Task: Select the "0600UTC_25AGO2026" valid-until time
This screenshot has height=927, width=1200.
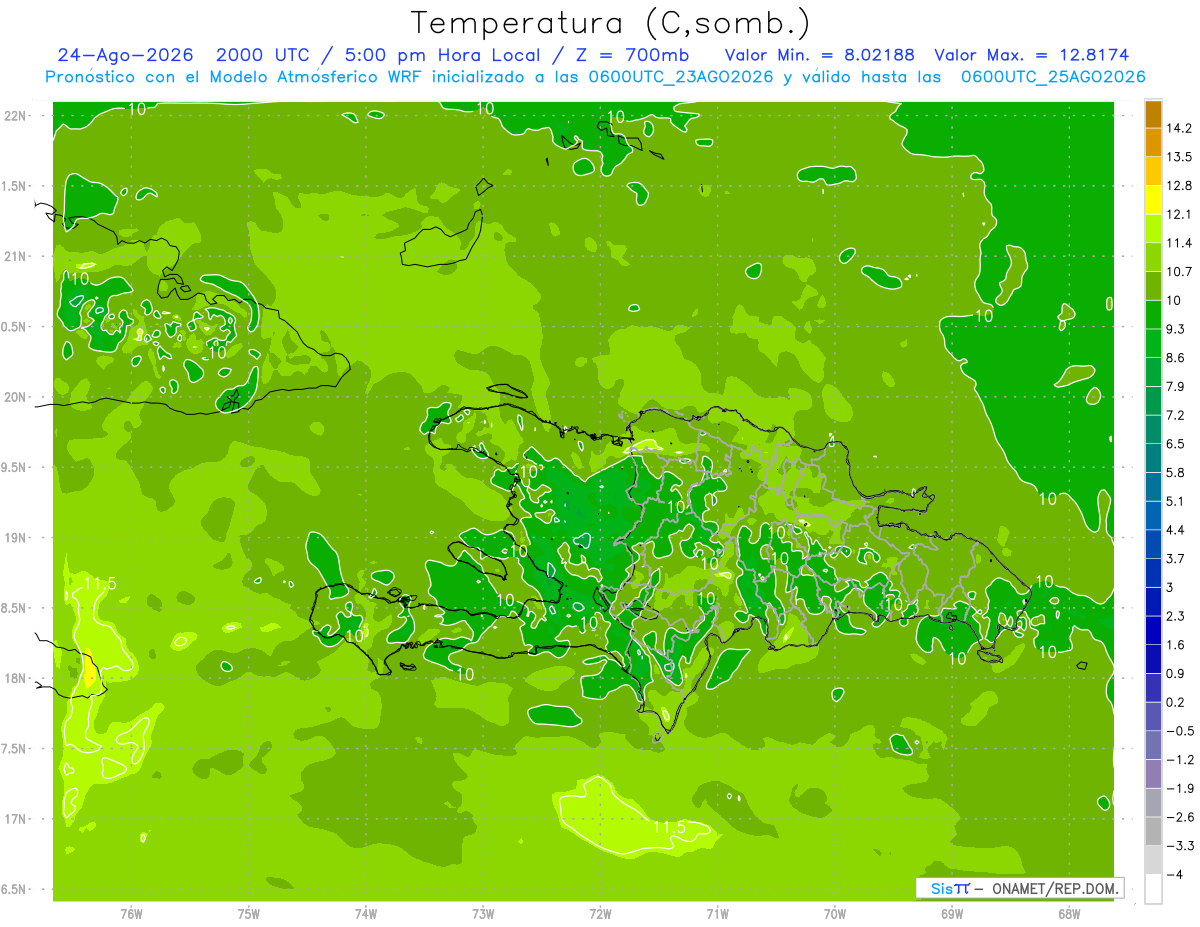Action: click(1052, 77)
